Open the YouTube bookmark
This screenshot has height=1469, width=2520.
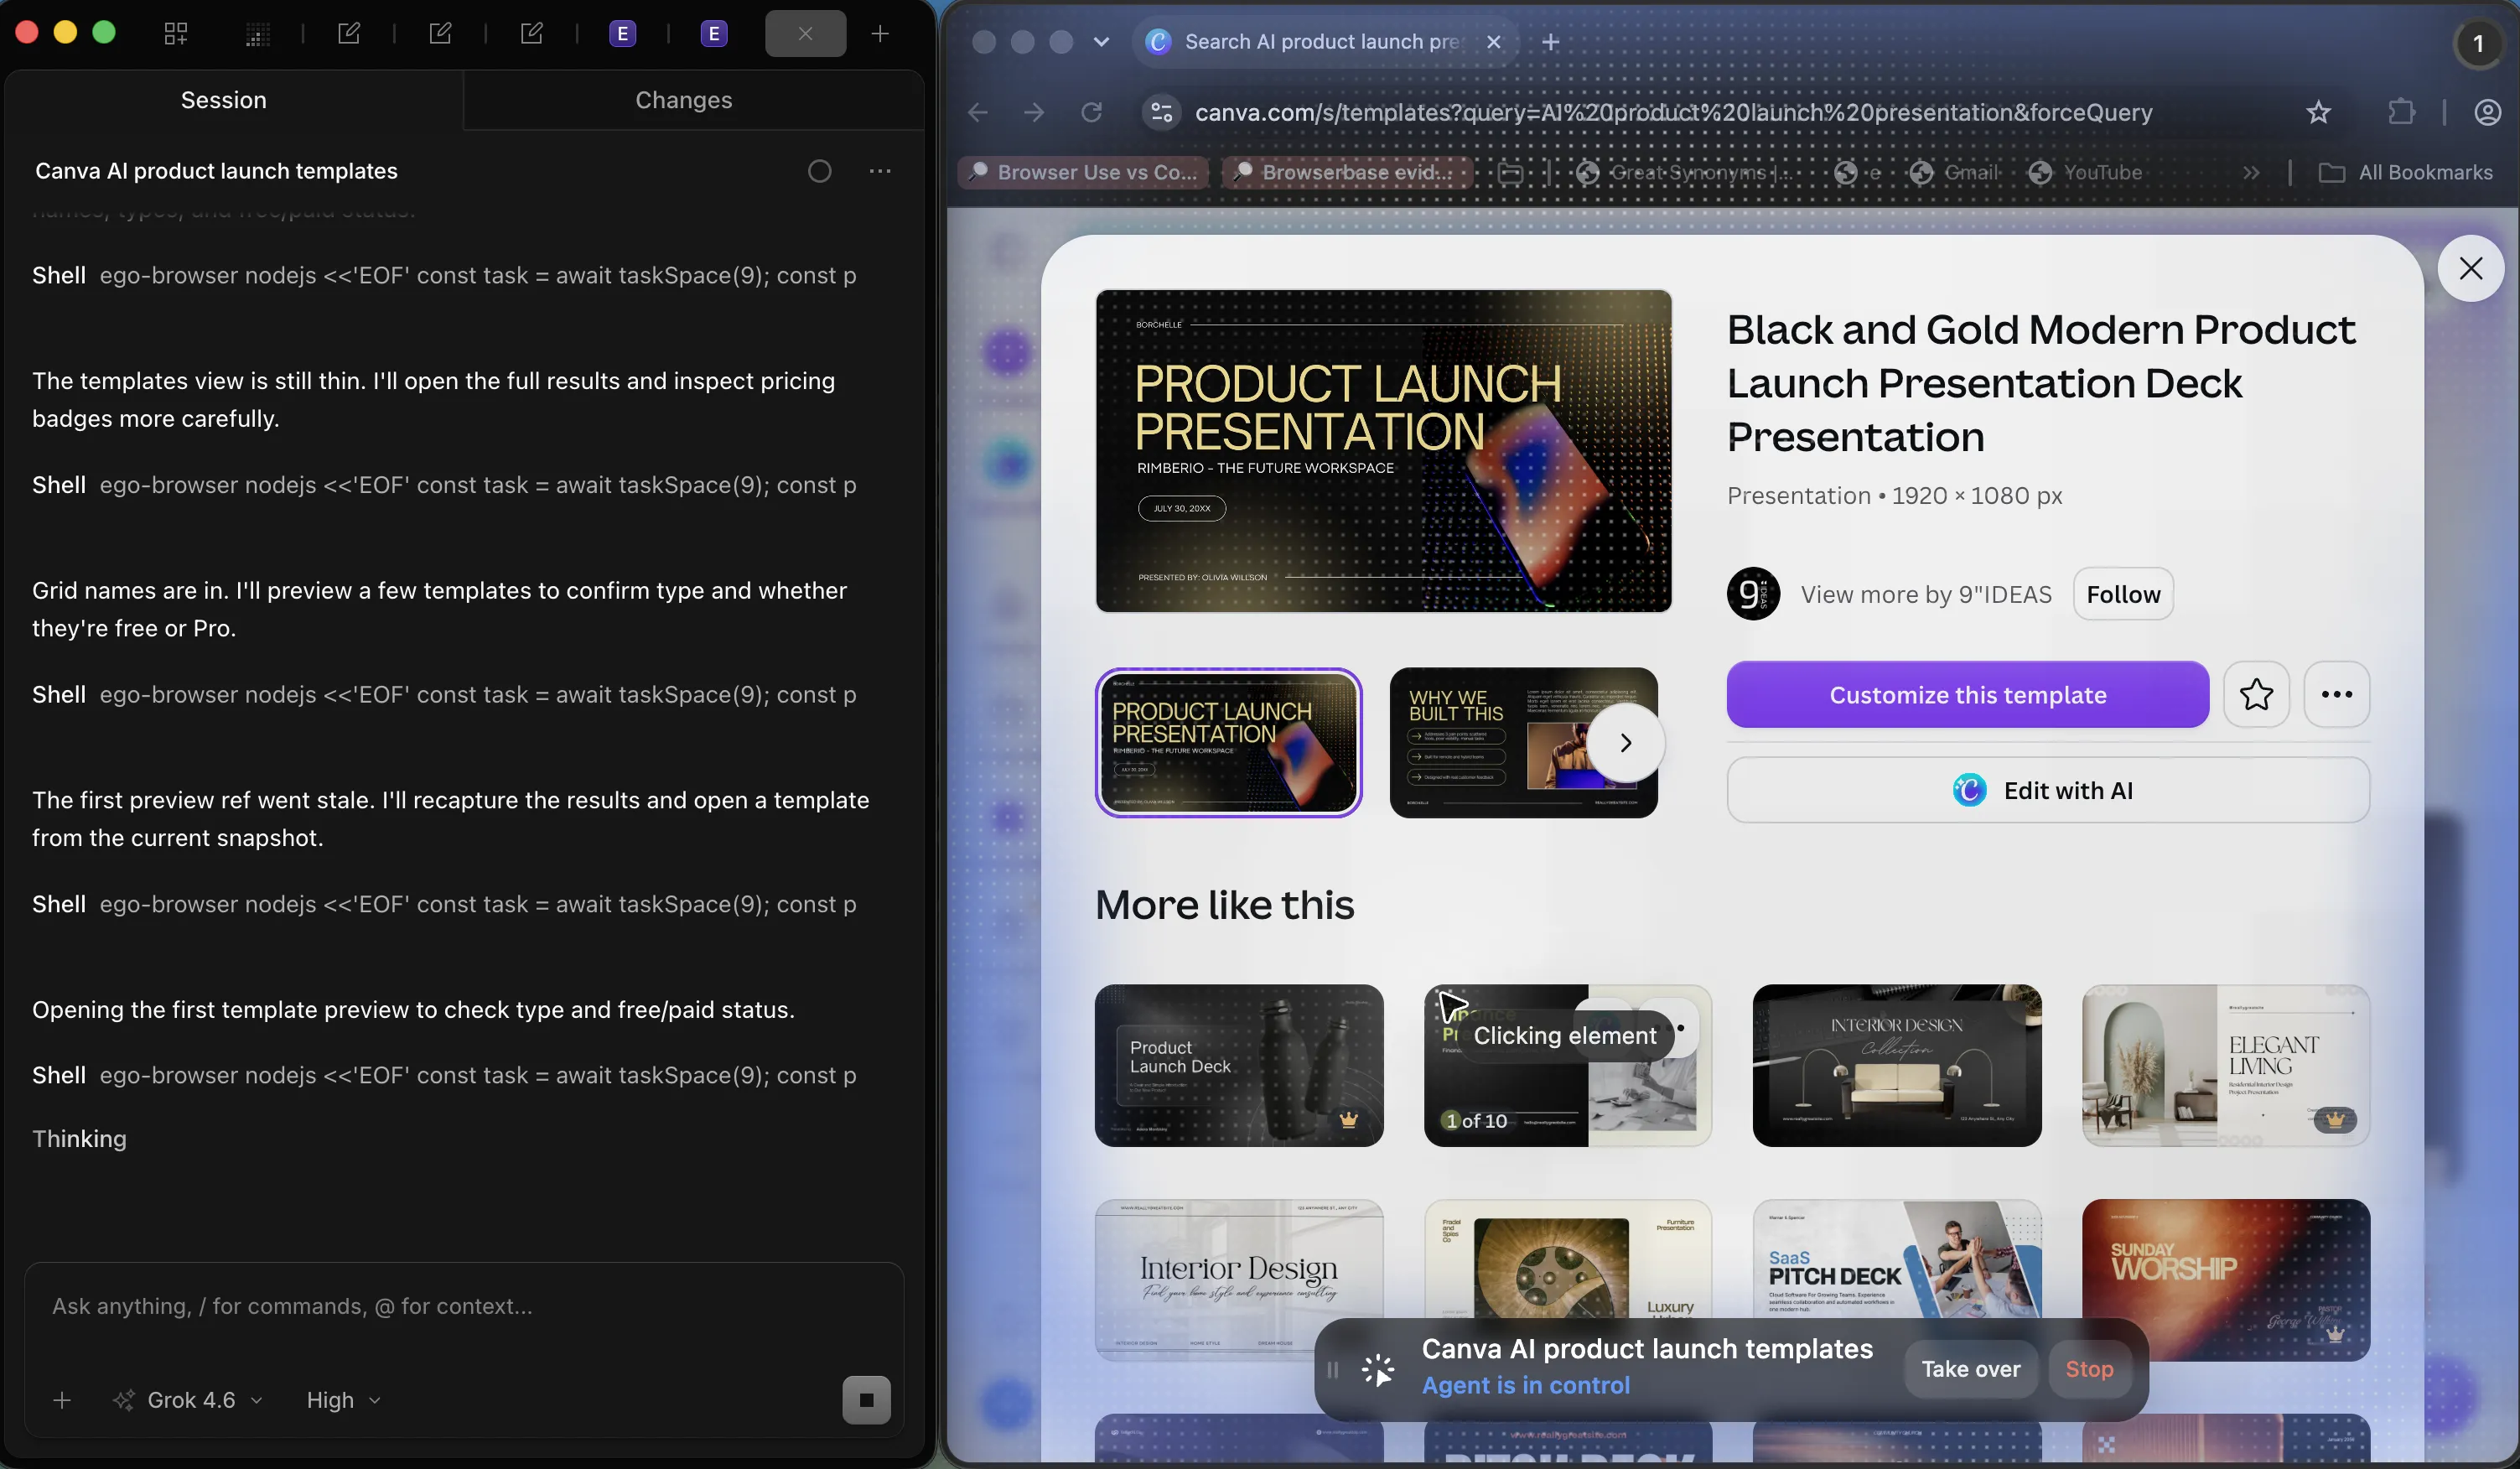pos(2085,172)
